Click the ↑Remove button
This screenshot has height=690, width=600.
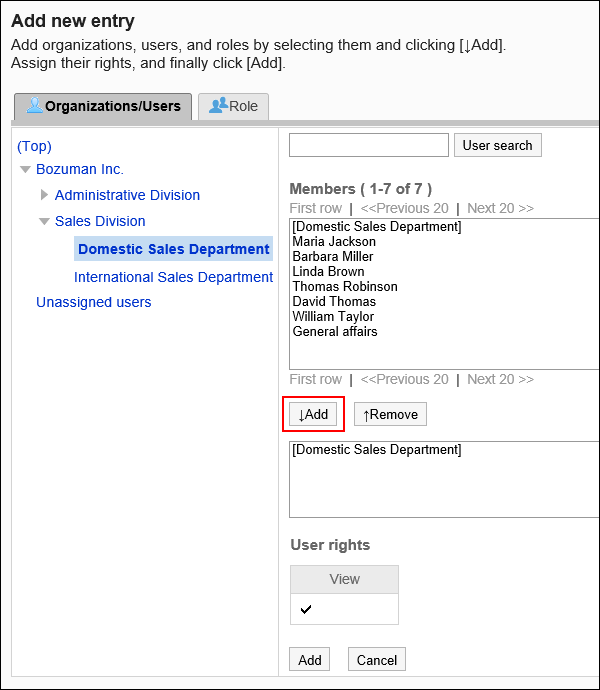[x=390, y=414]
